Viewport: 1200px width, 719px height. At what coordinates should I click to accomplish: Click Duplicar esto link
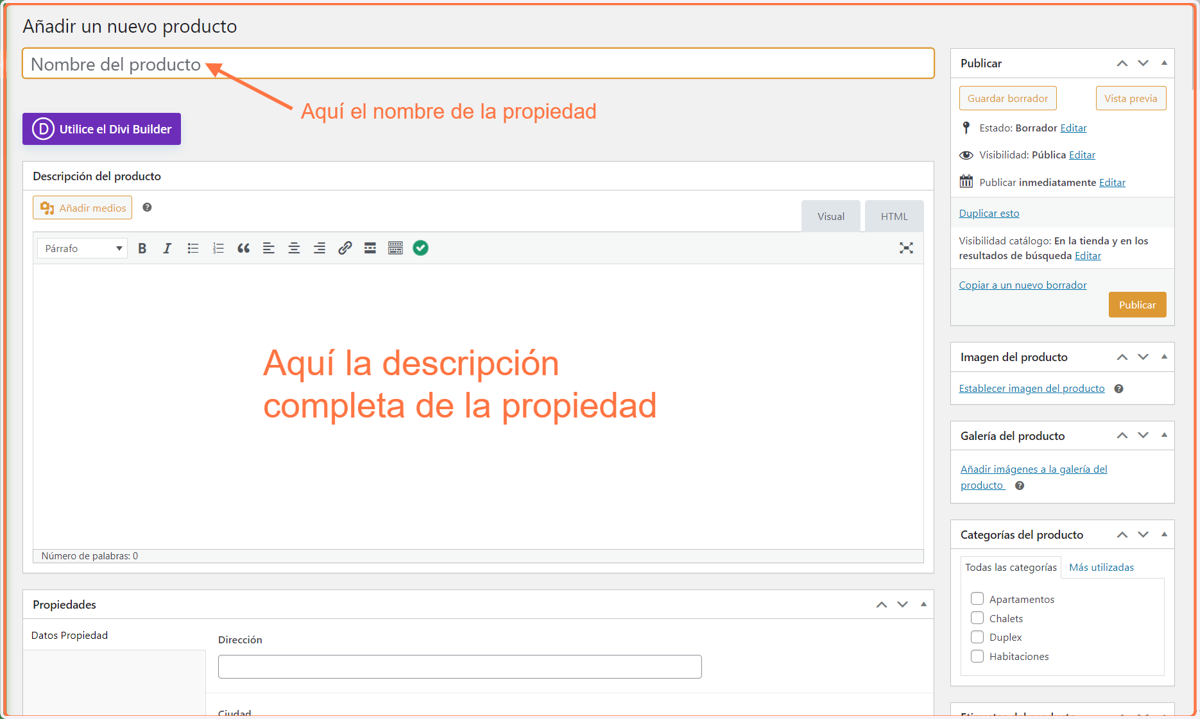[989, 213]
